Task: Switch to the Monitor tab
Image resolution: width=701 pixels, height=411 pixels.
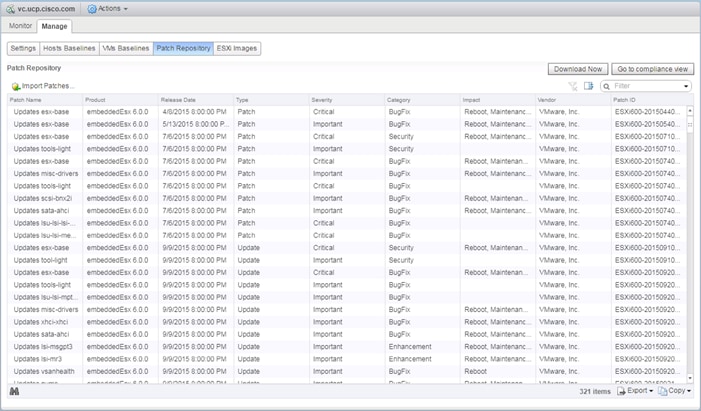Action: click(x=21, y=26)
